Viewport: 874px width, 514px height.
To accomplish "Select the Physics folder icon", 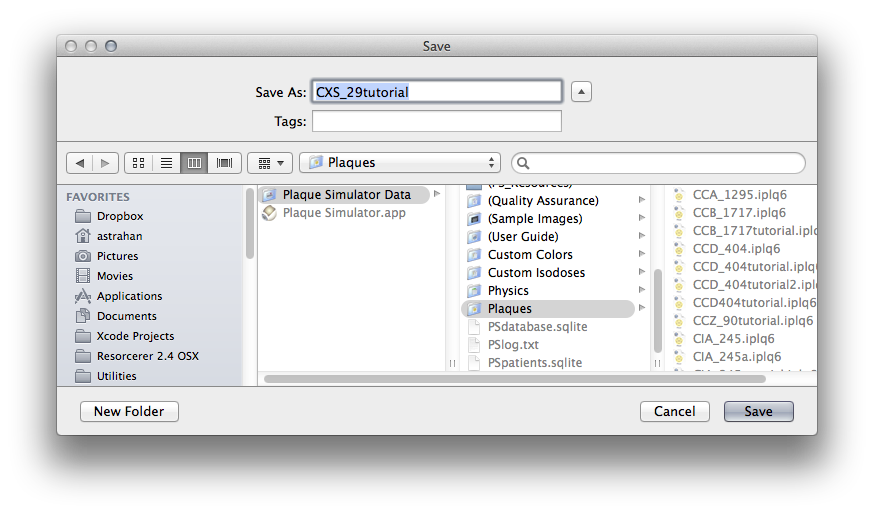I will tap(474, 291).
